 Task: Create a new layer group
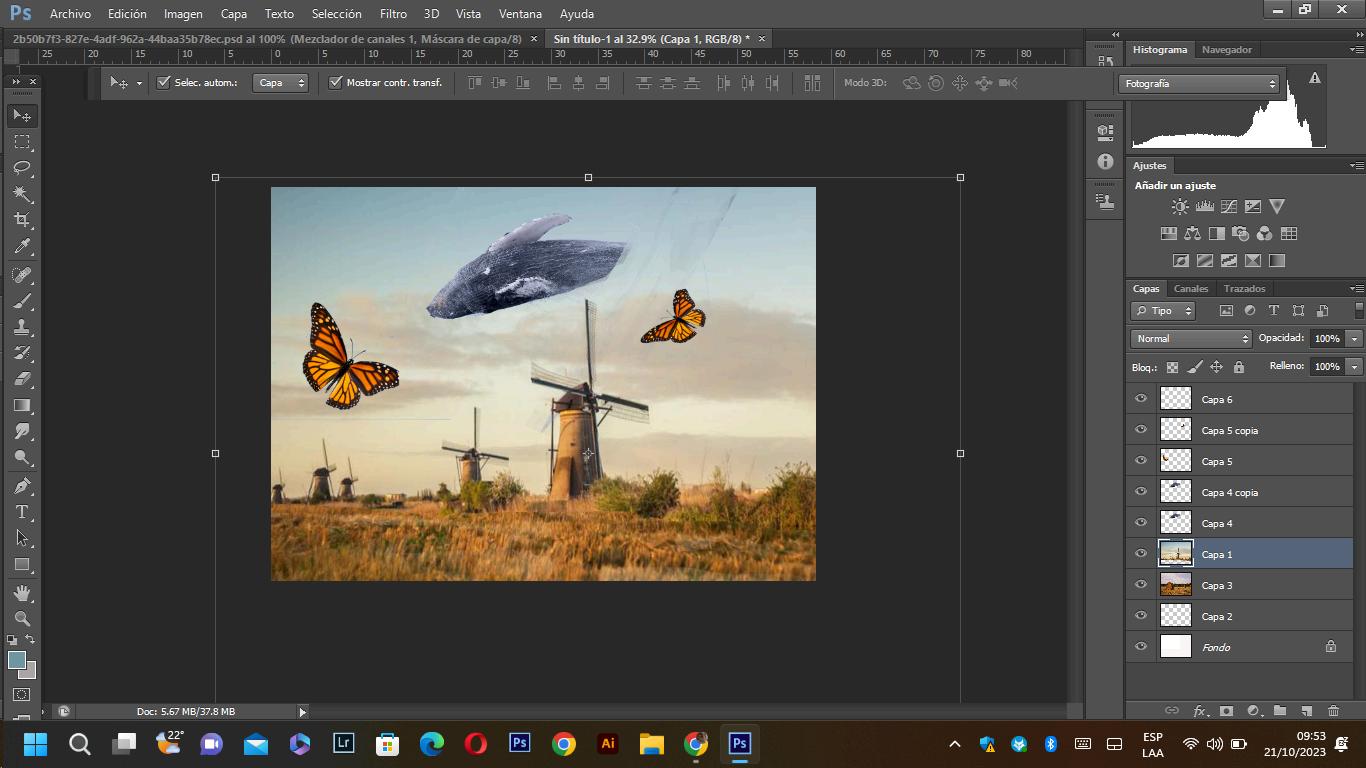point(1280,711)
